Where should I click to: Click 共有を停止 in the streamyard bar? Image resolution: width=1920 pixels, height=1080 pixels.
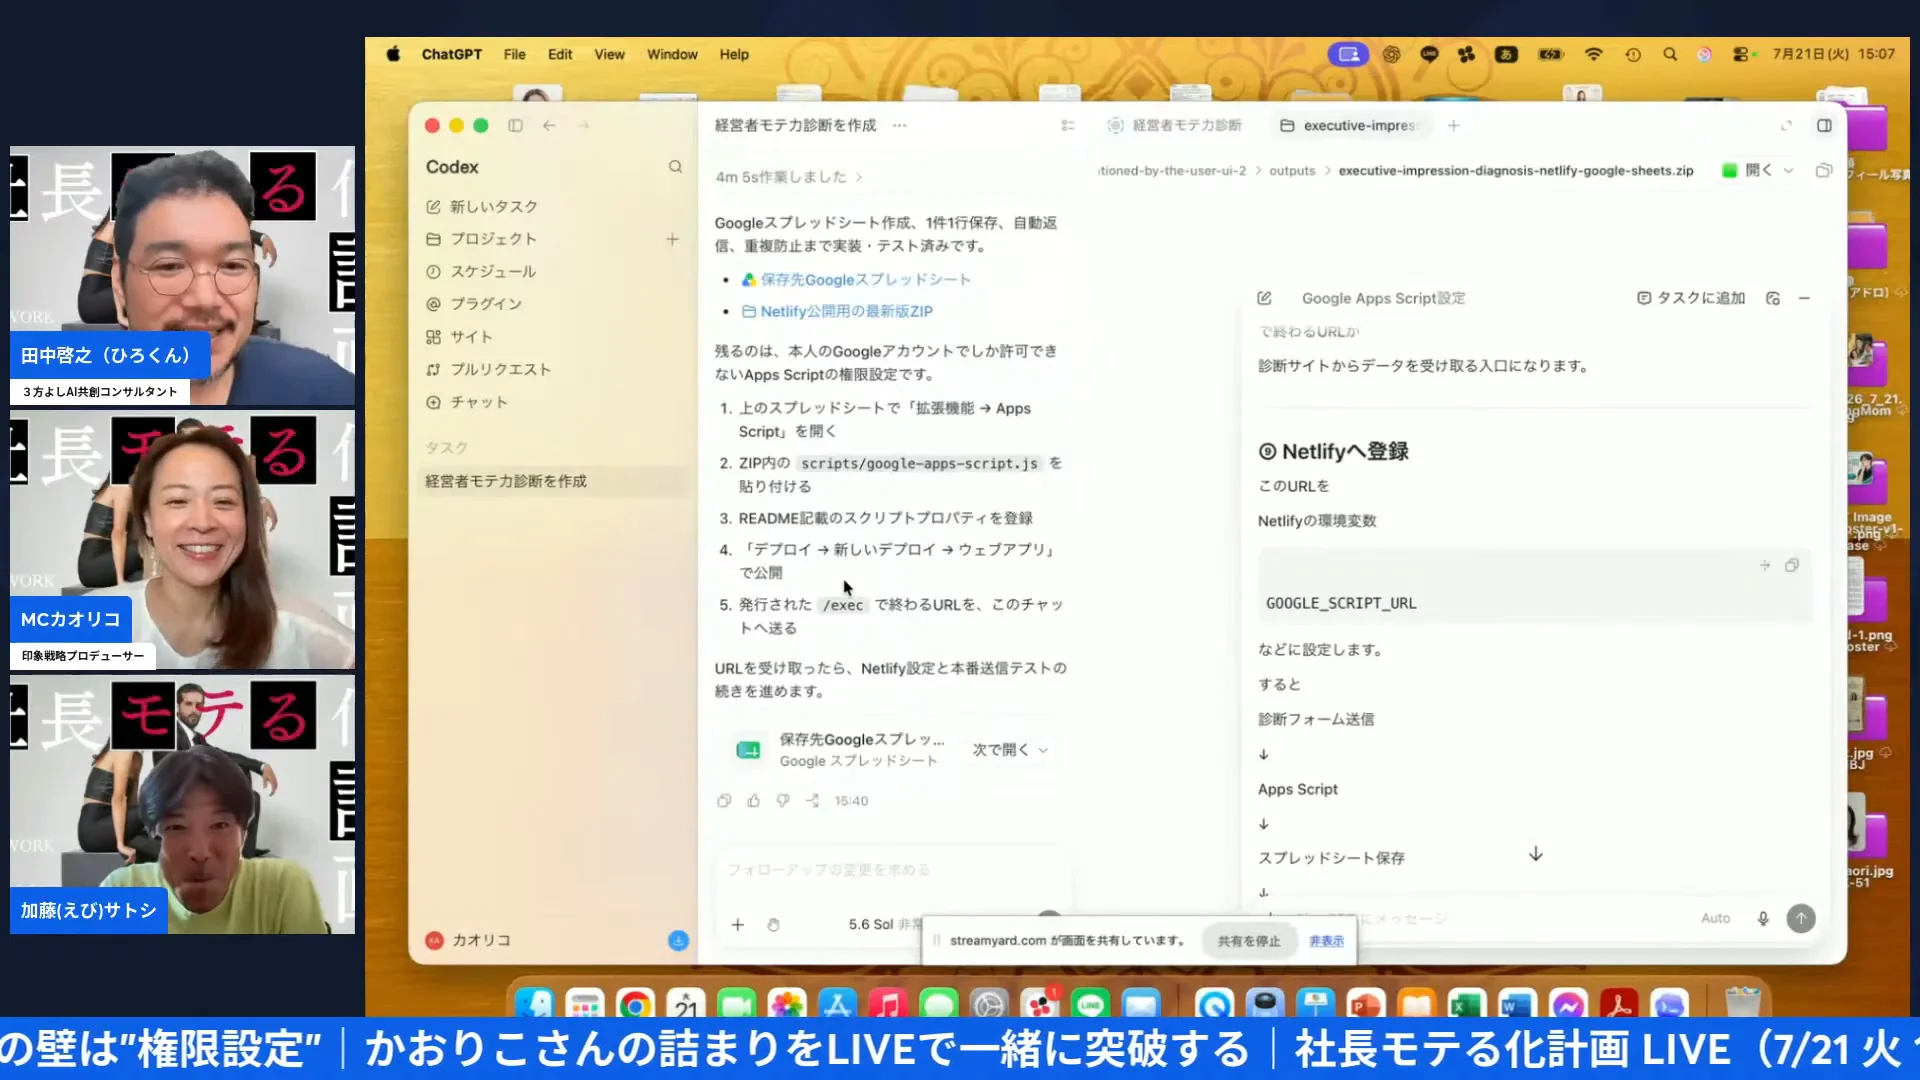point(1248,941)
